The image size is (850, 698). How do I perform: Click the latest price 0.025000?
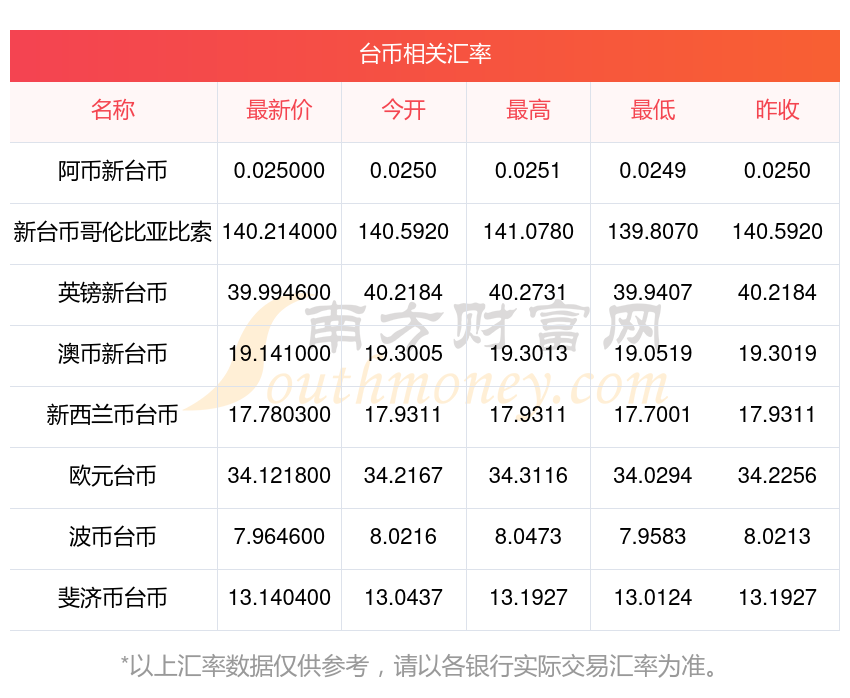tap(279, 171)
